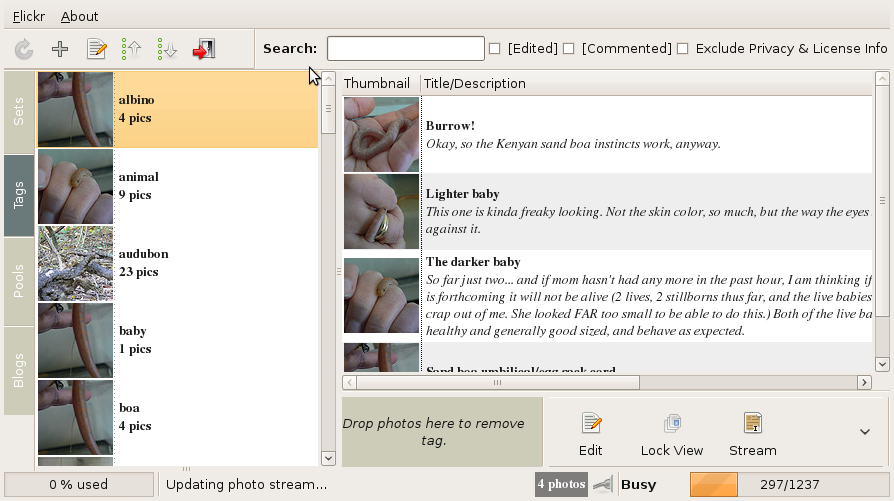The width and height of the screenshot is (894, 501).
Task: Switch to the Blogs tab
Action: click(x=19, y=370)
